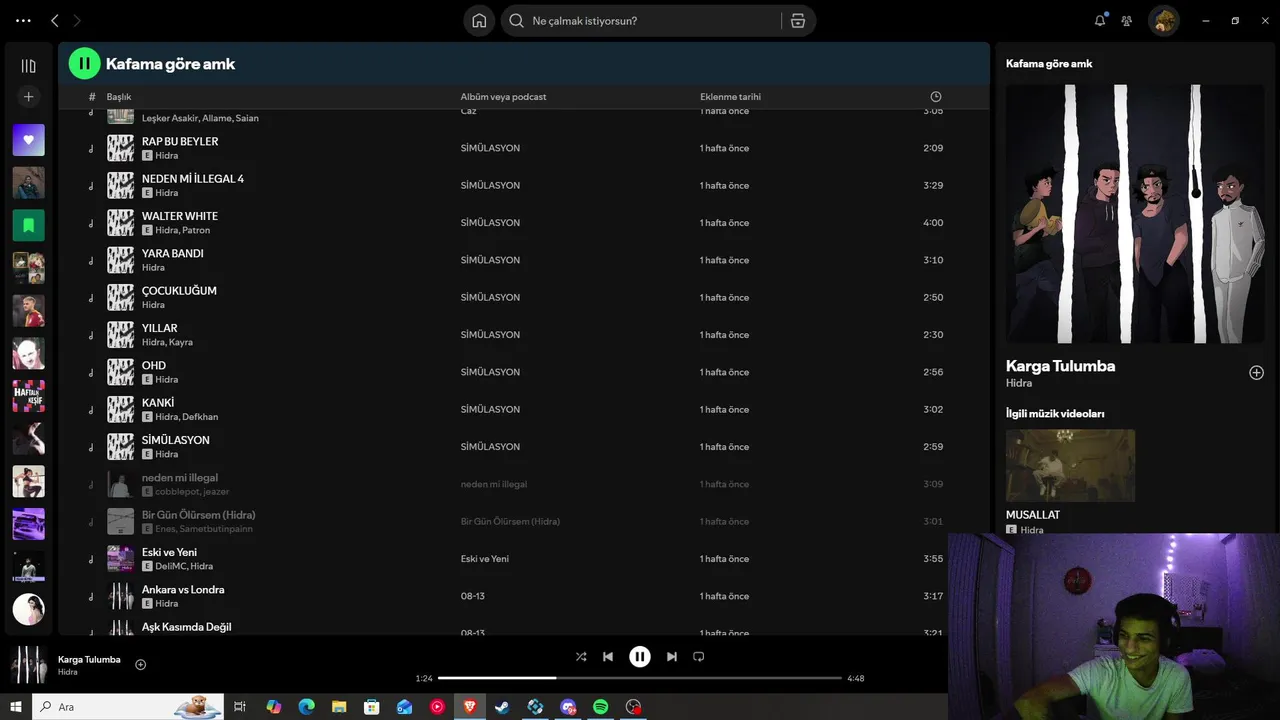Open the notifications bell icon
This screenshot has height=720, width=1280.
point(1100,20)
